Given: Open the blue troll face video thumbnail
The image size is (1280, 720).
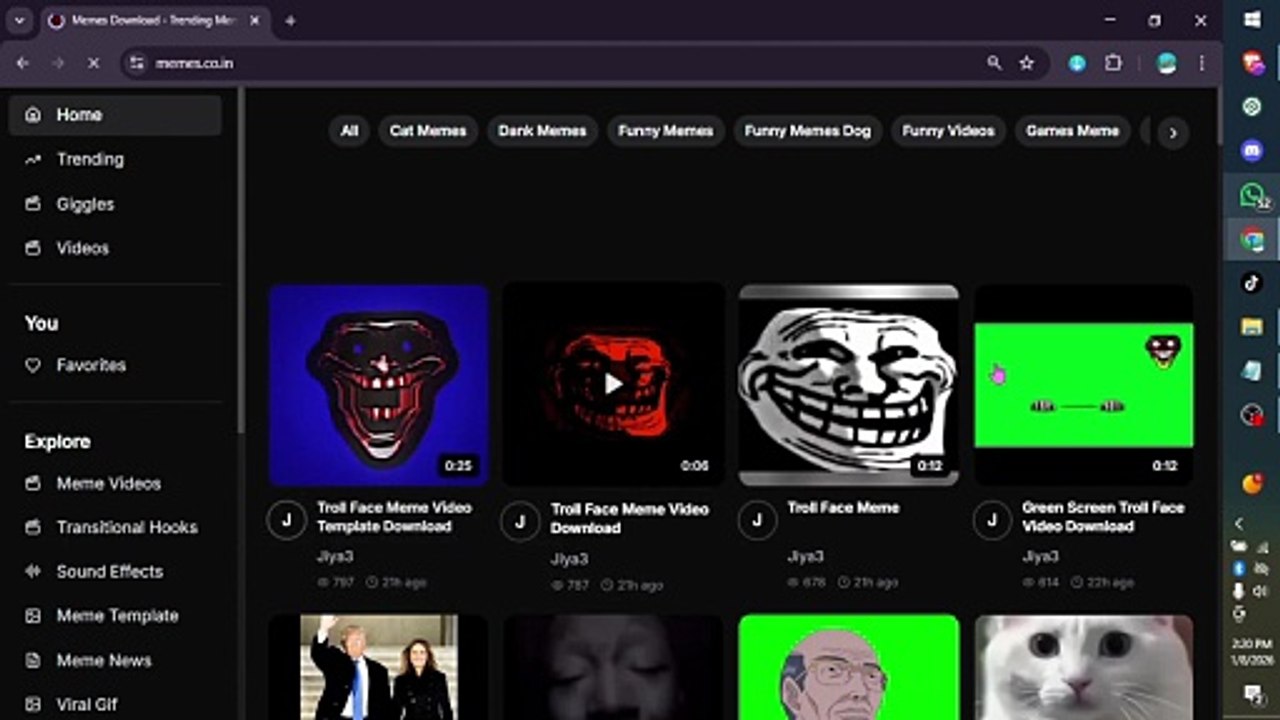Looking at the screenshot, I should 378,385.
